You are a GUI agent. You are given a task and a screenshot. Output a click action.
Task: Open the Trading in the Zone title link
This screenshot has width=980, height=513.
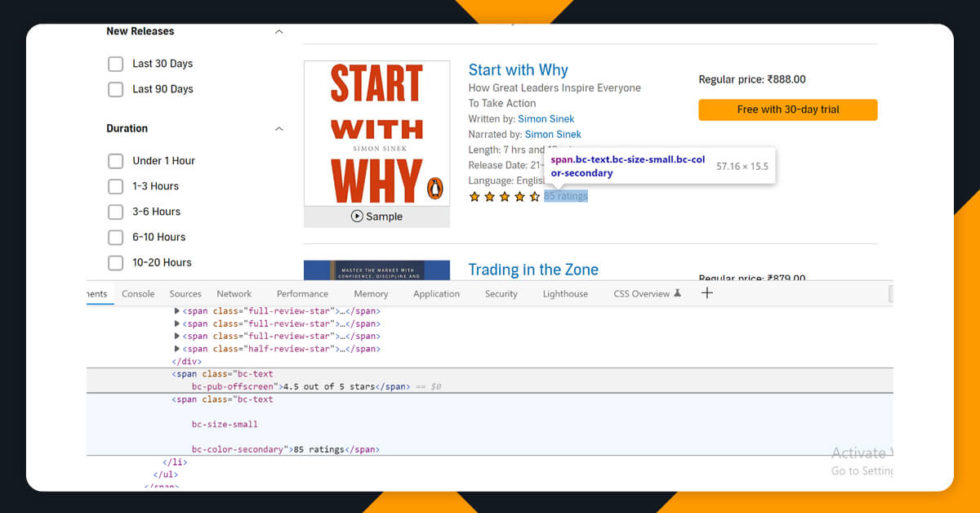pos(533,270)
